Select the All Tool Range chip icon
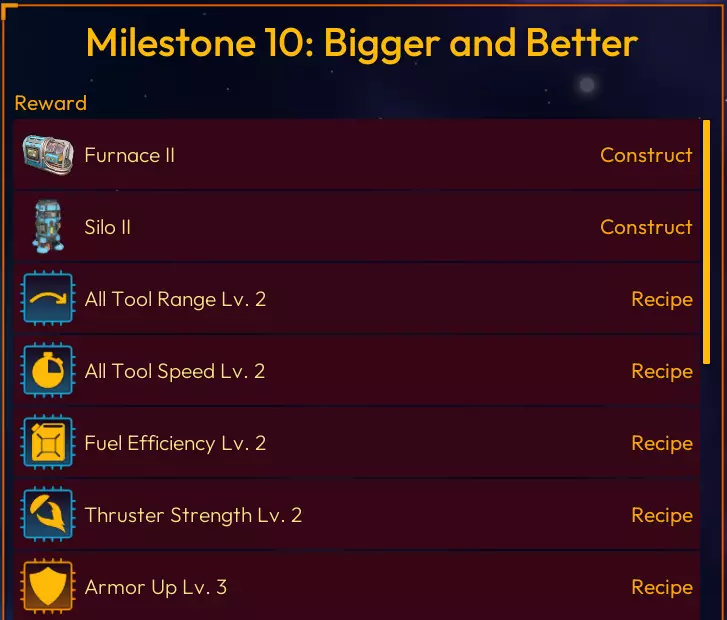The height and width of the screenshot is (620, 727). click(47, 299)
